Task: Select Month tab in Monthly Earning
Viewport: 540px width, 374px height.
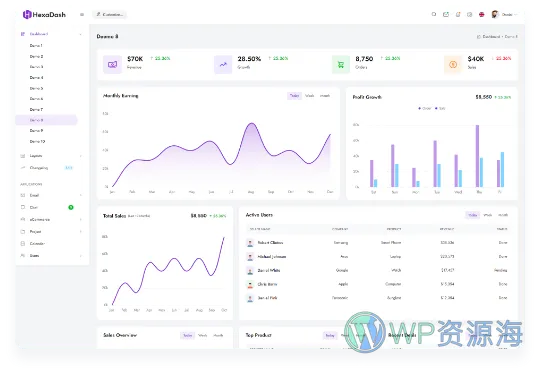Action: [x=325, y=96]
